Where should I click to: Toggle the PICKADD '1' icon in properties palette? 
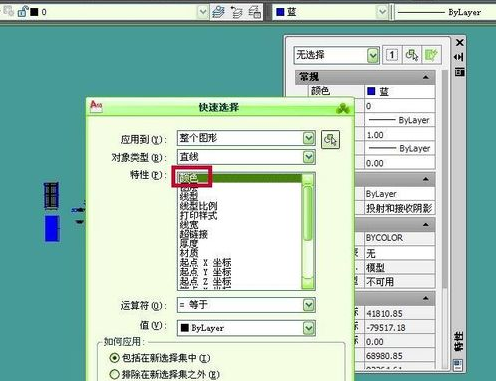click(x=392, y=55)
